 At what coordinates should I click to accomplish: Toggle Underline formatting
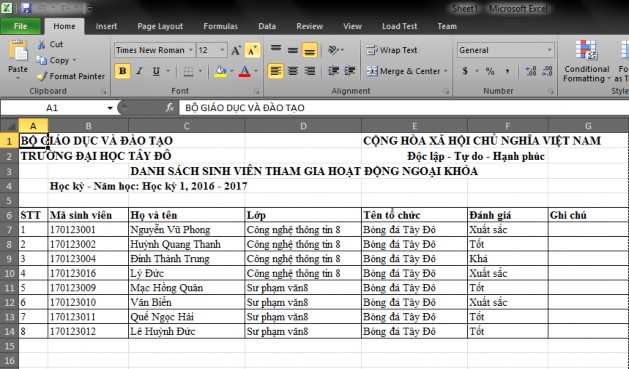[156, 71]
